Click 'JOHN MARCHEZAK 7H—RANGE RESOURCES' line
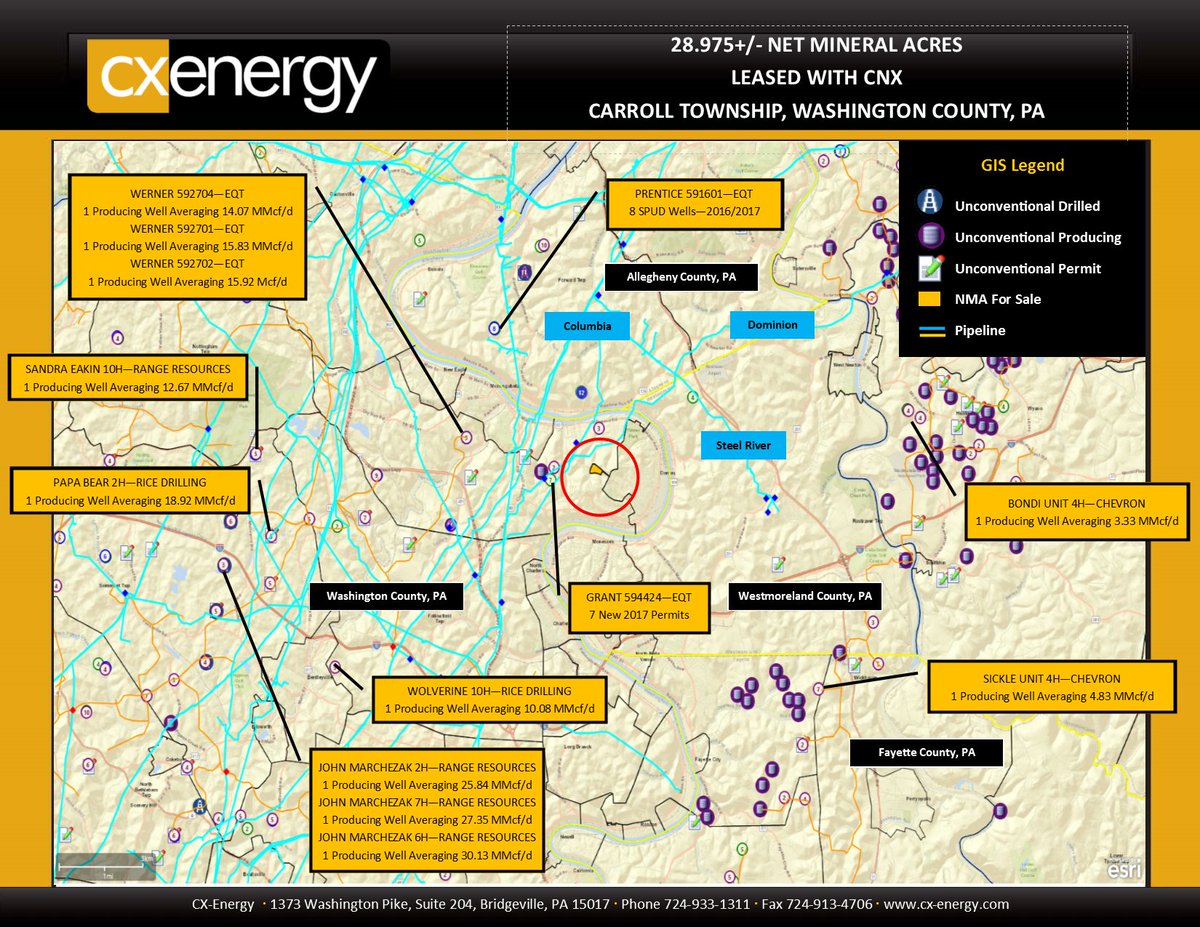 coord(427,802)
